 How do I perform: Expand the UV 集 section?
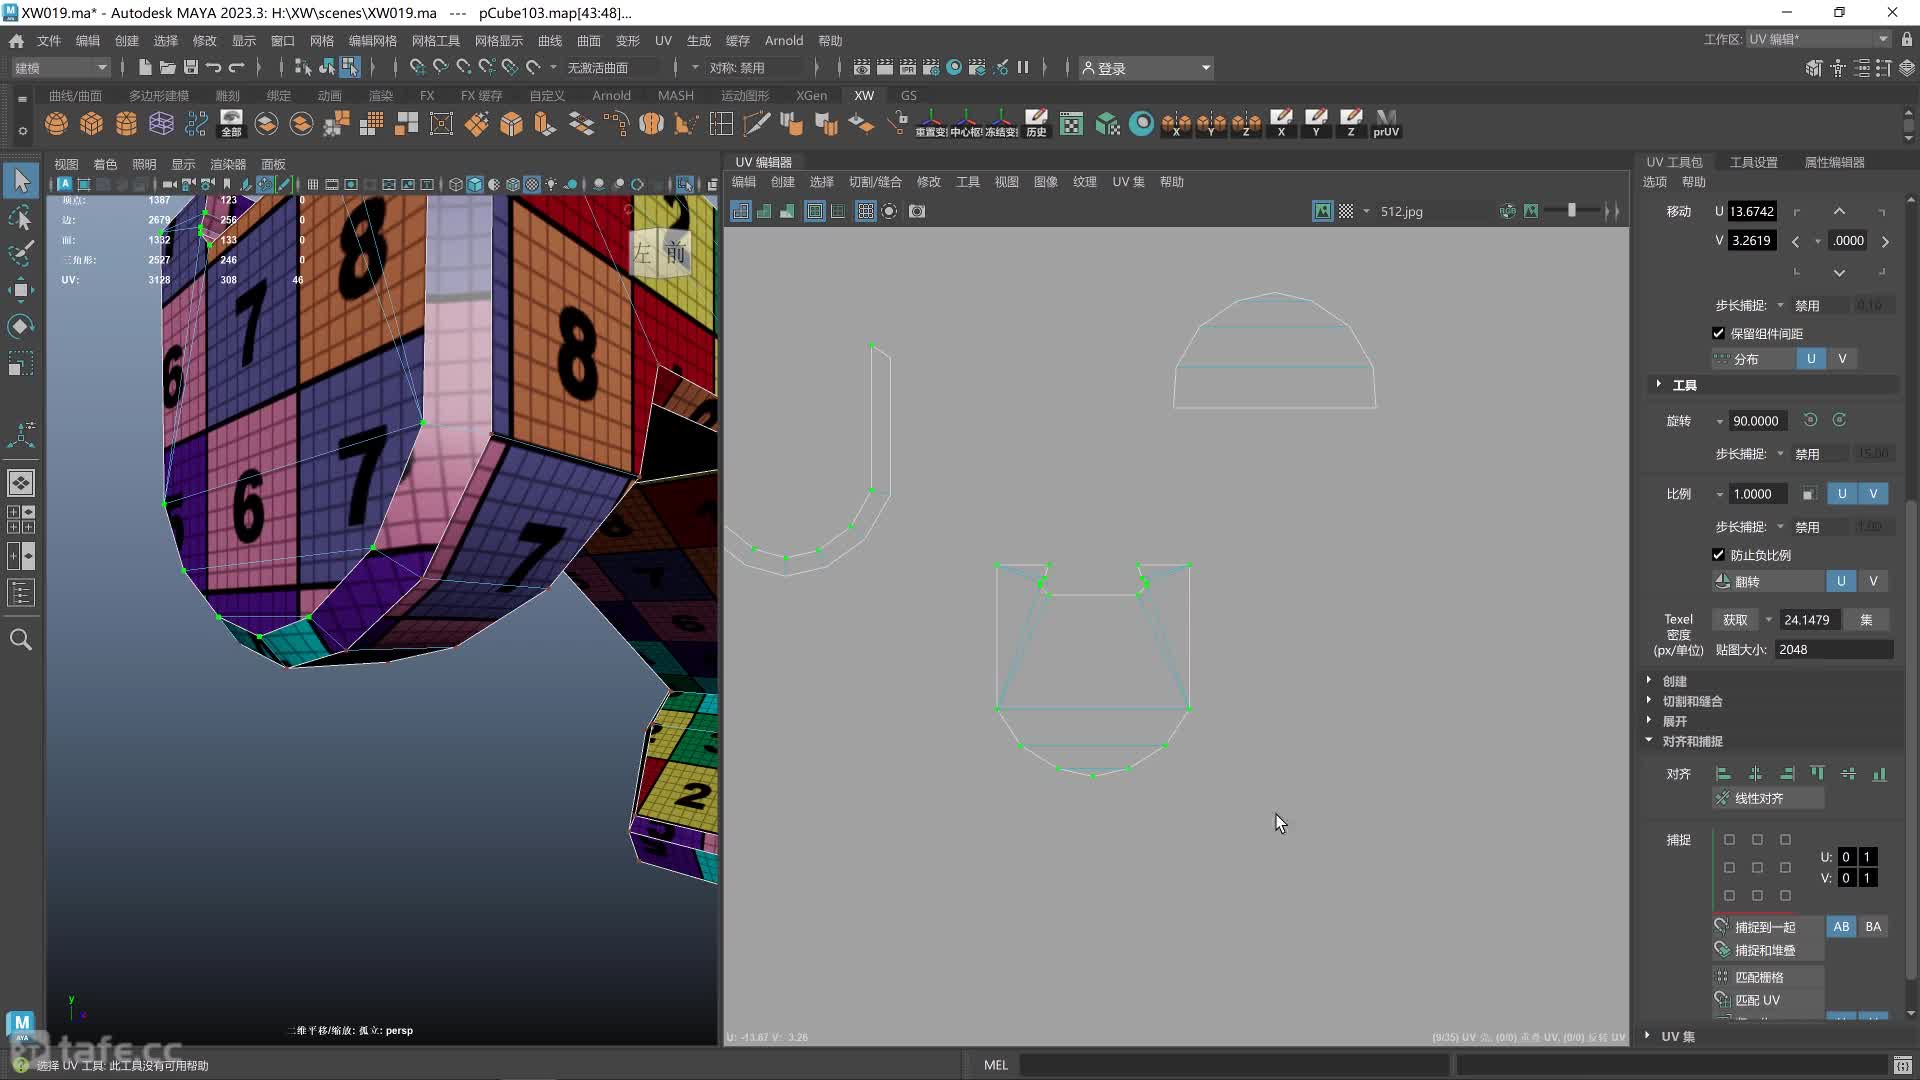(1677, 1036)
